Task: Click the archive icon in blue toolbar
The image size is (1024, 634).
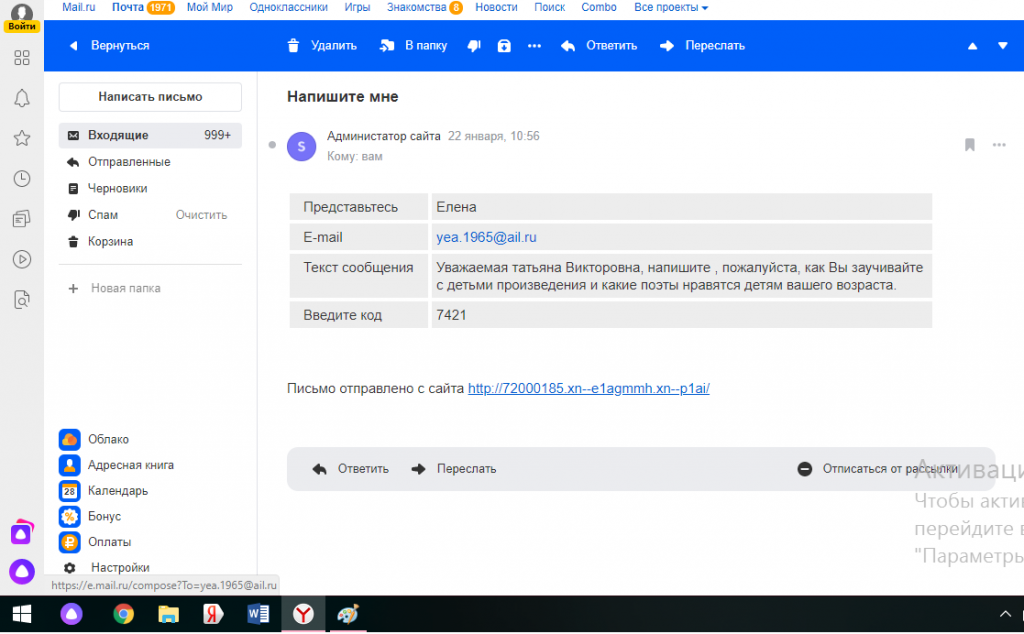Action: 504,46
